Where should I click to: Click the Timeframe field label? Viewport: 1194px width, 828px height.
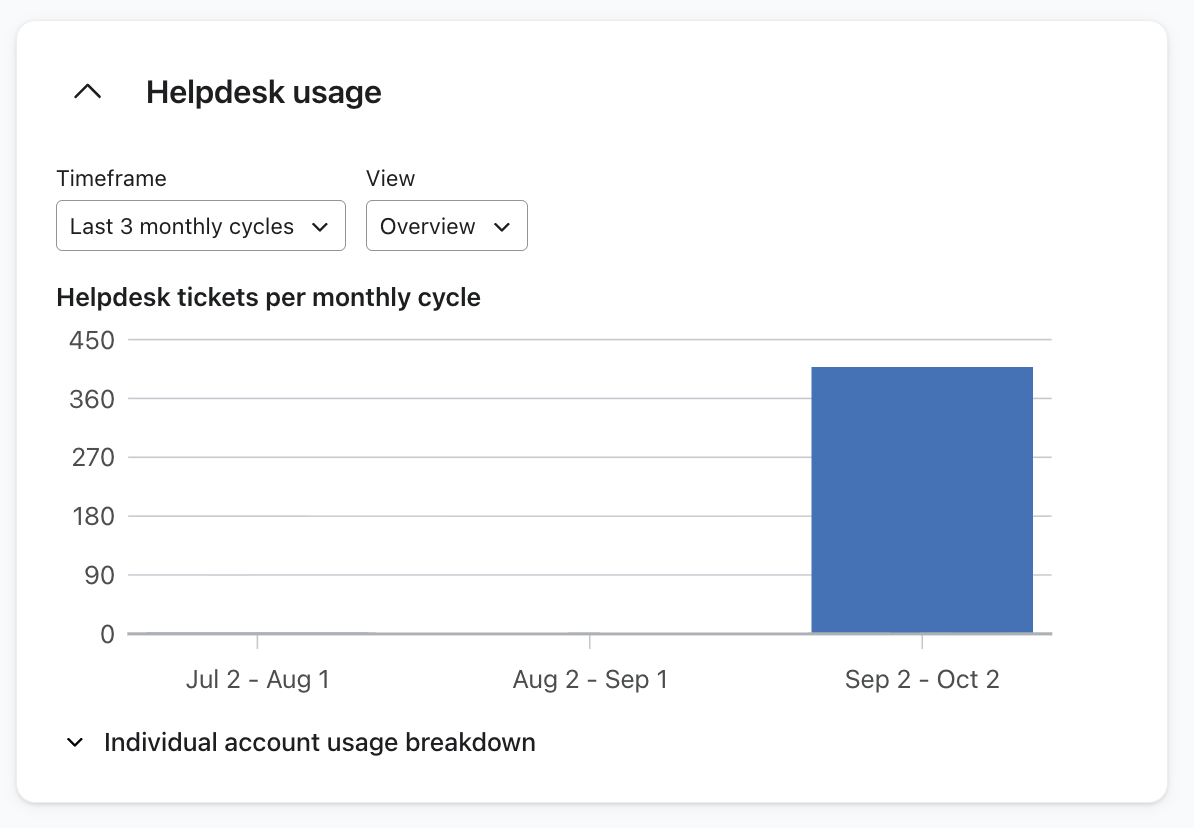(x=111, y=178)
